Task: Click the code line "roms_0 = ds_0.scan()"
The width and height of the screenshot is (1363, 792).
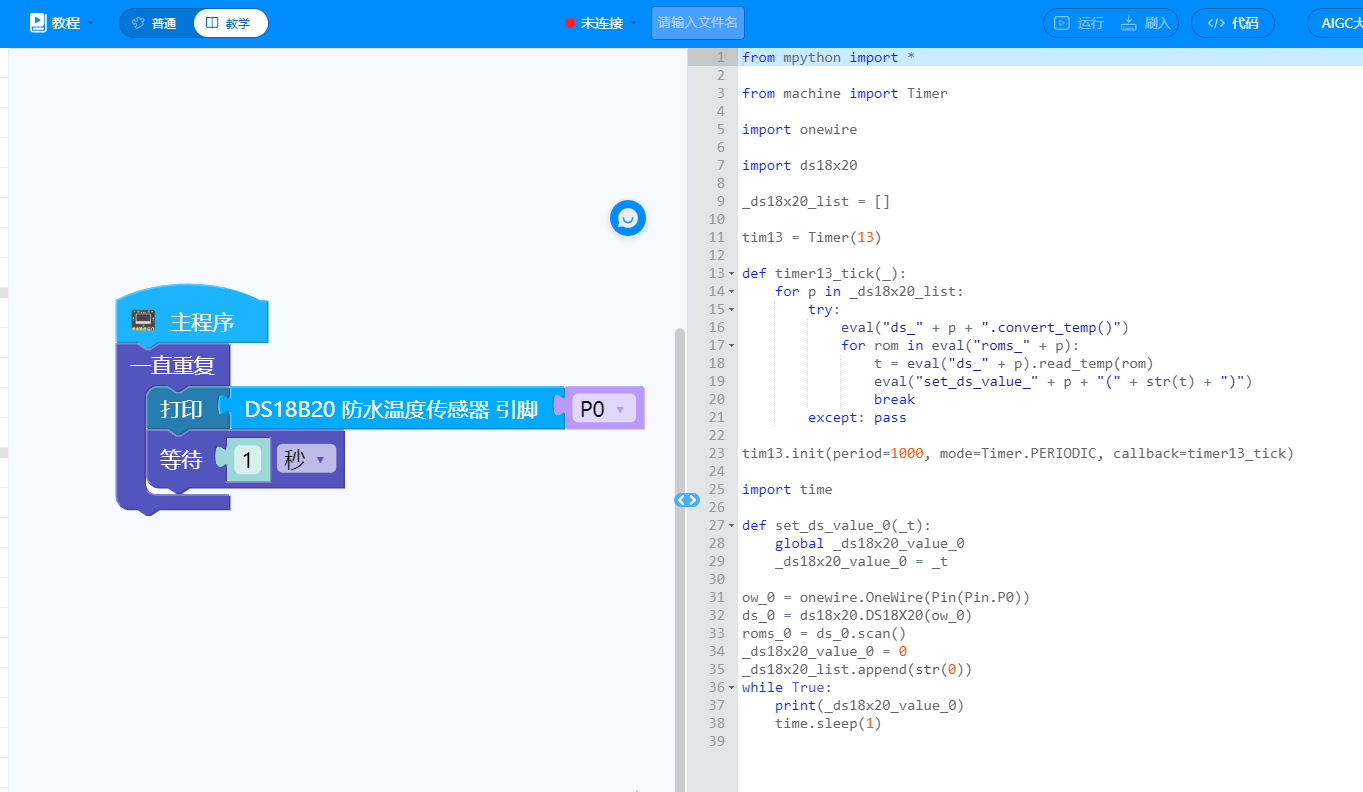Action: pos(824,634)
